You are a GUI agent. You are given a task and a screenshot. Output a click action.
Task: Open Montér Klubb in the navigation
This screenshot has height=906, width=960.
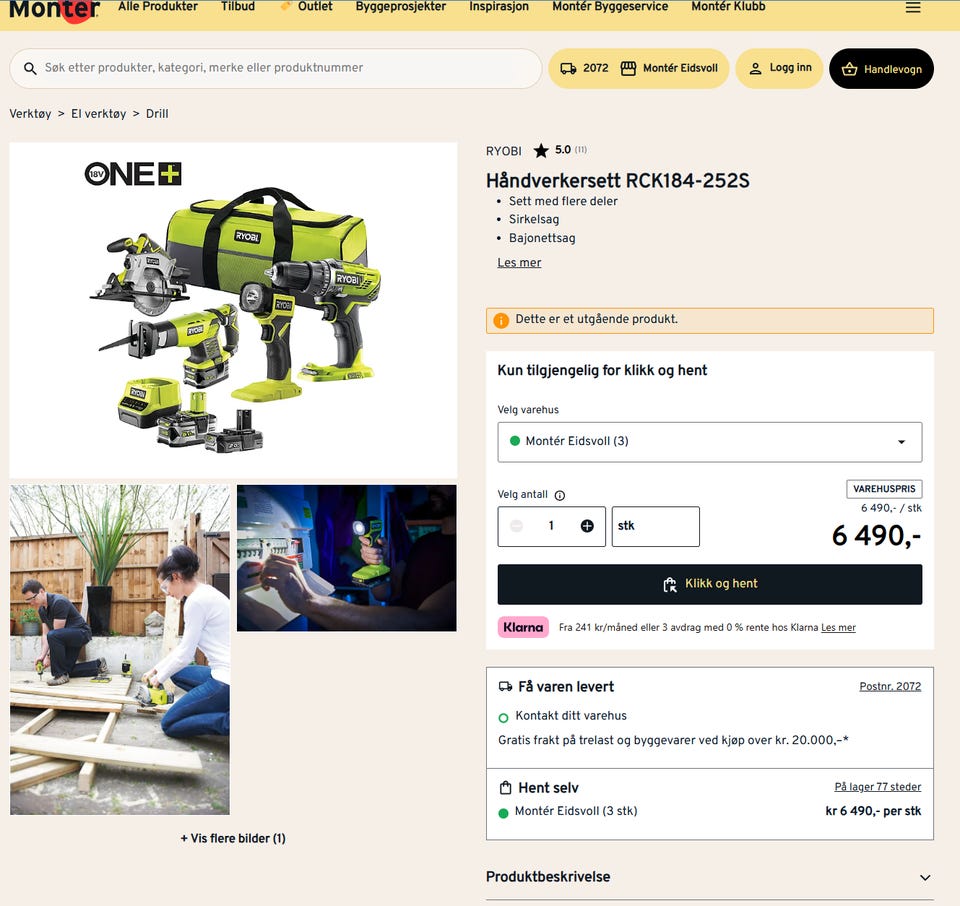[729, 7]
